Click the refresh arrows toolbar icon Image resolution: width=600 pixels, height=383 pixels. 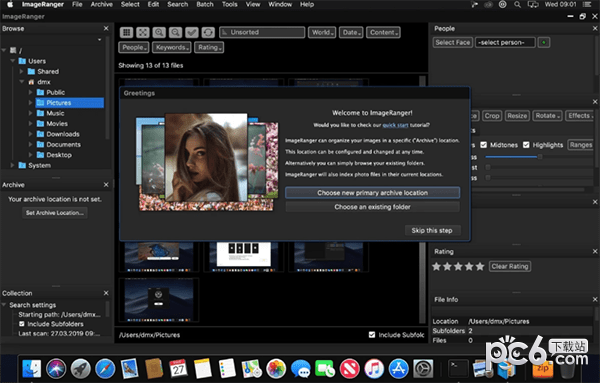[208, 33]
